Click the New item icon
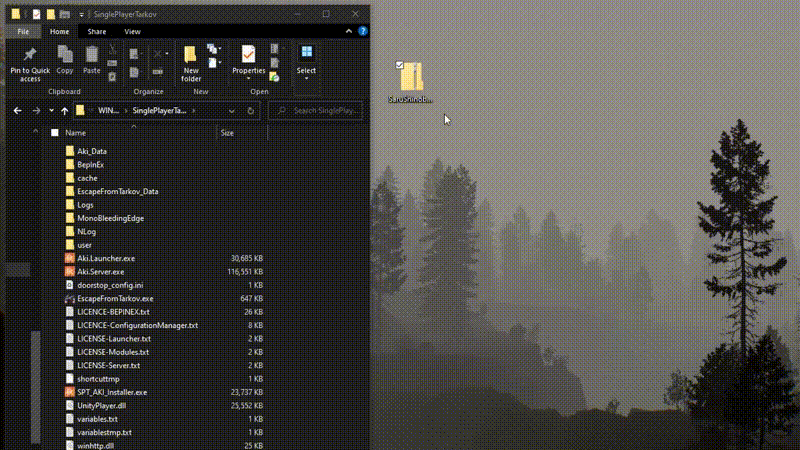This screenshot has width=800, height=450. tap(211, 49)
